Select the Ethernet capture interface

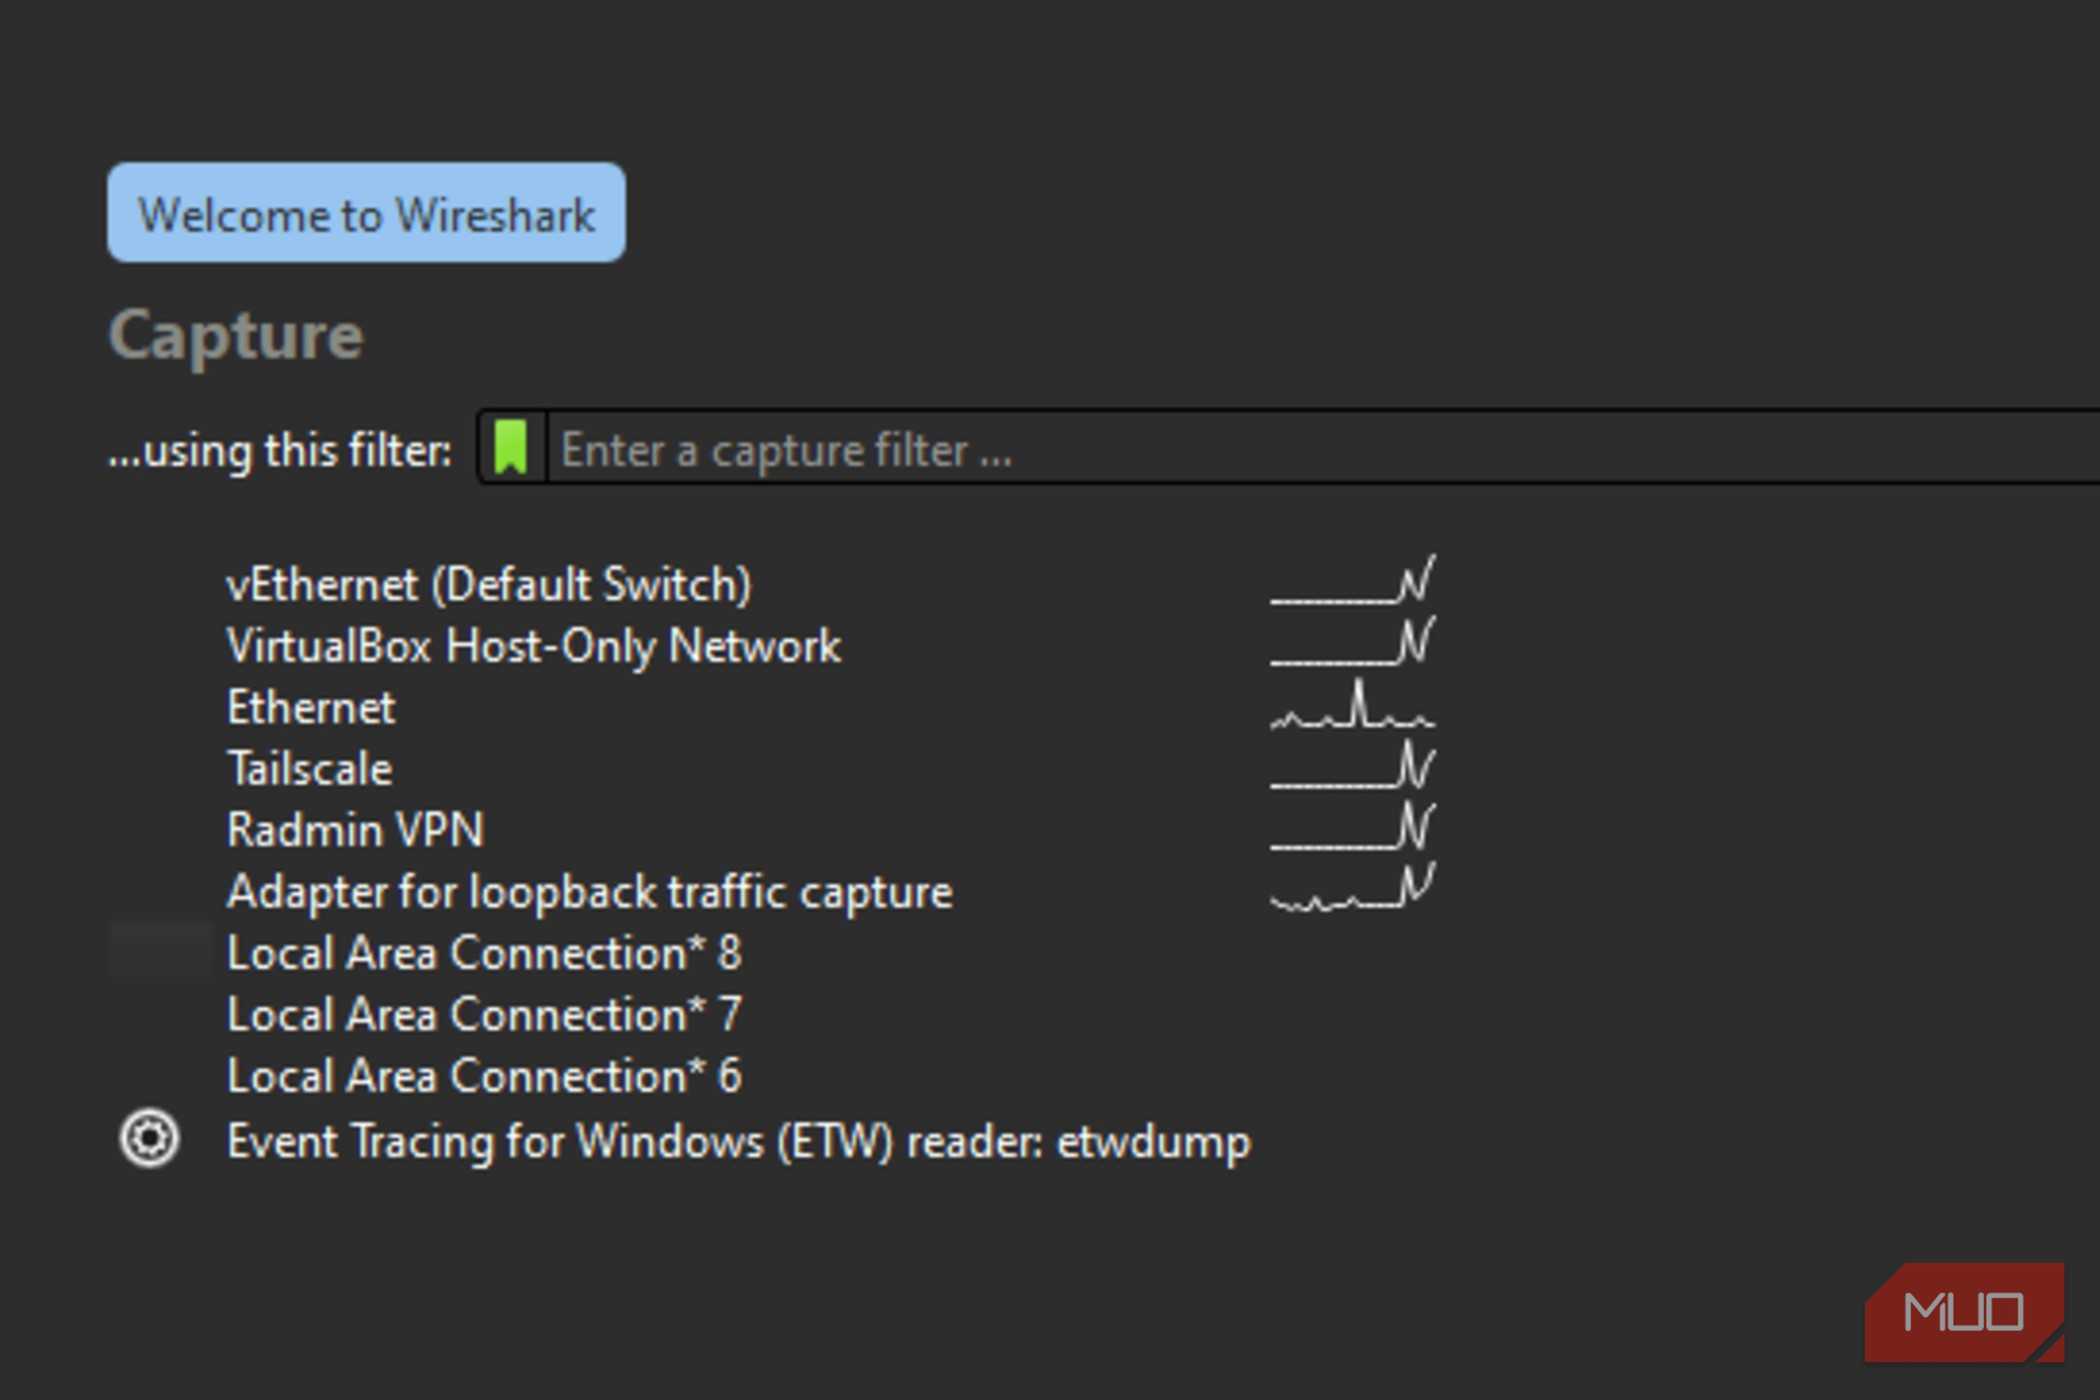311,707
